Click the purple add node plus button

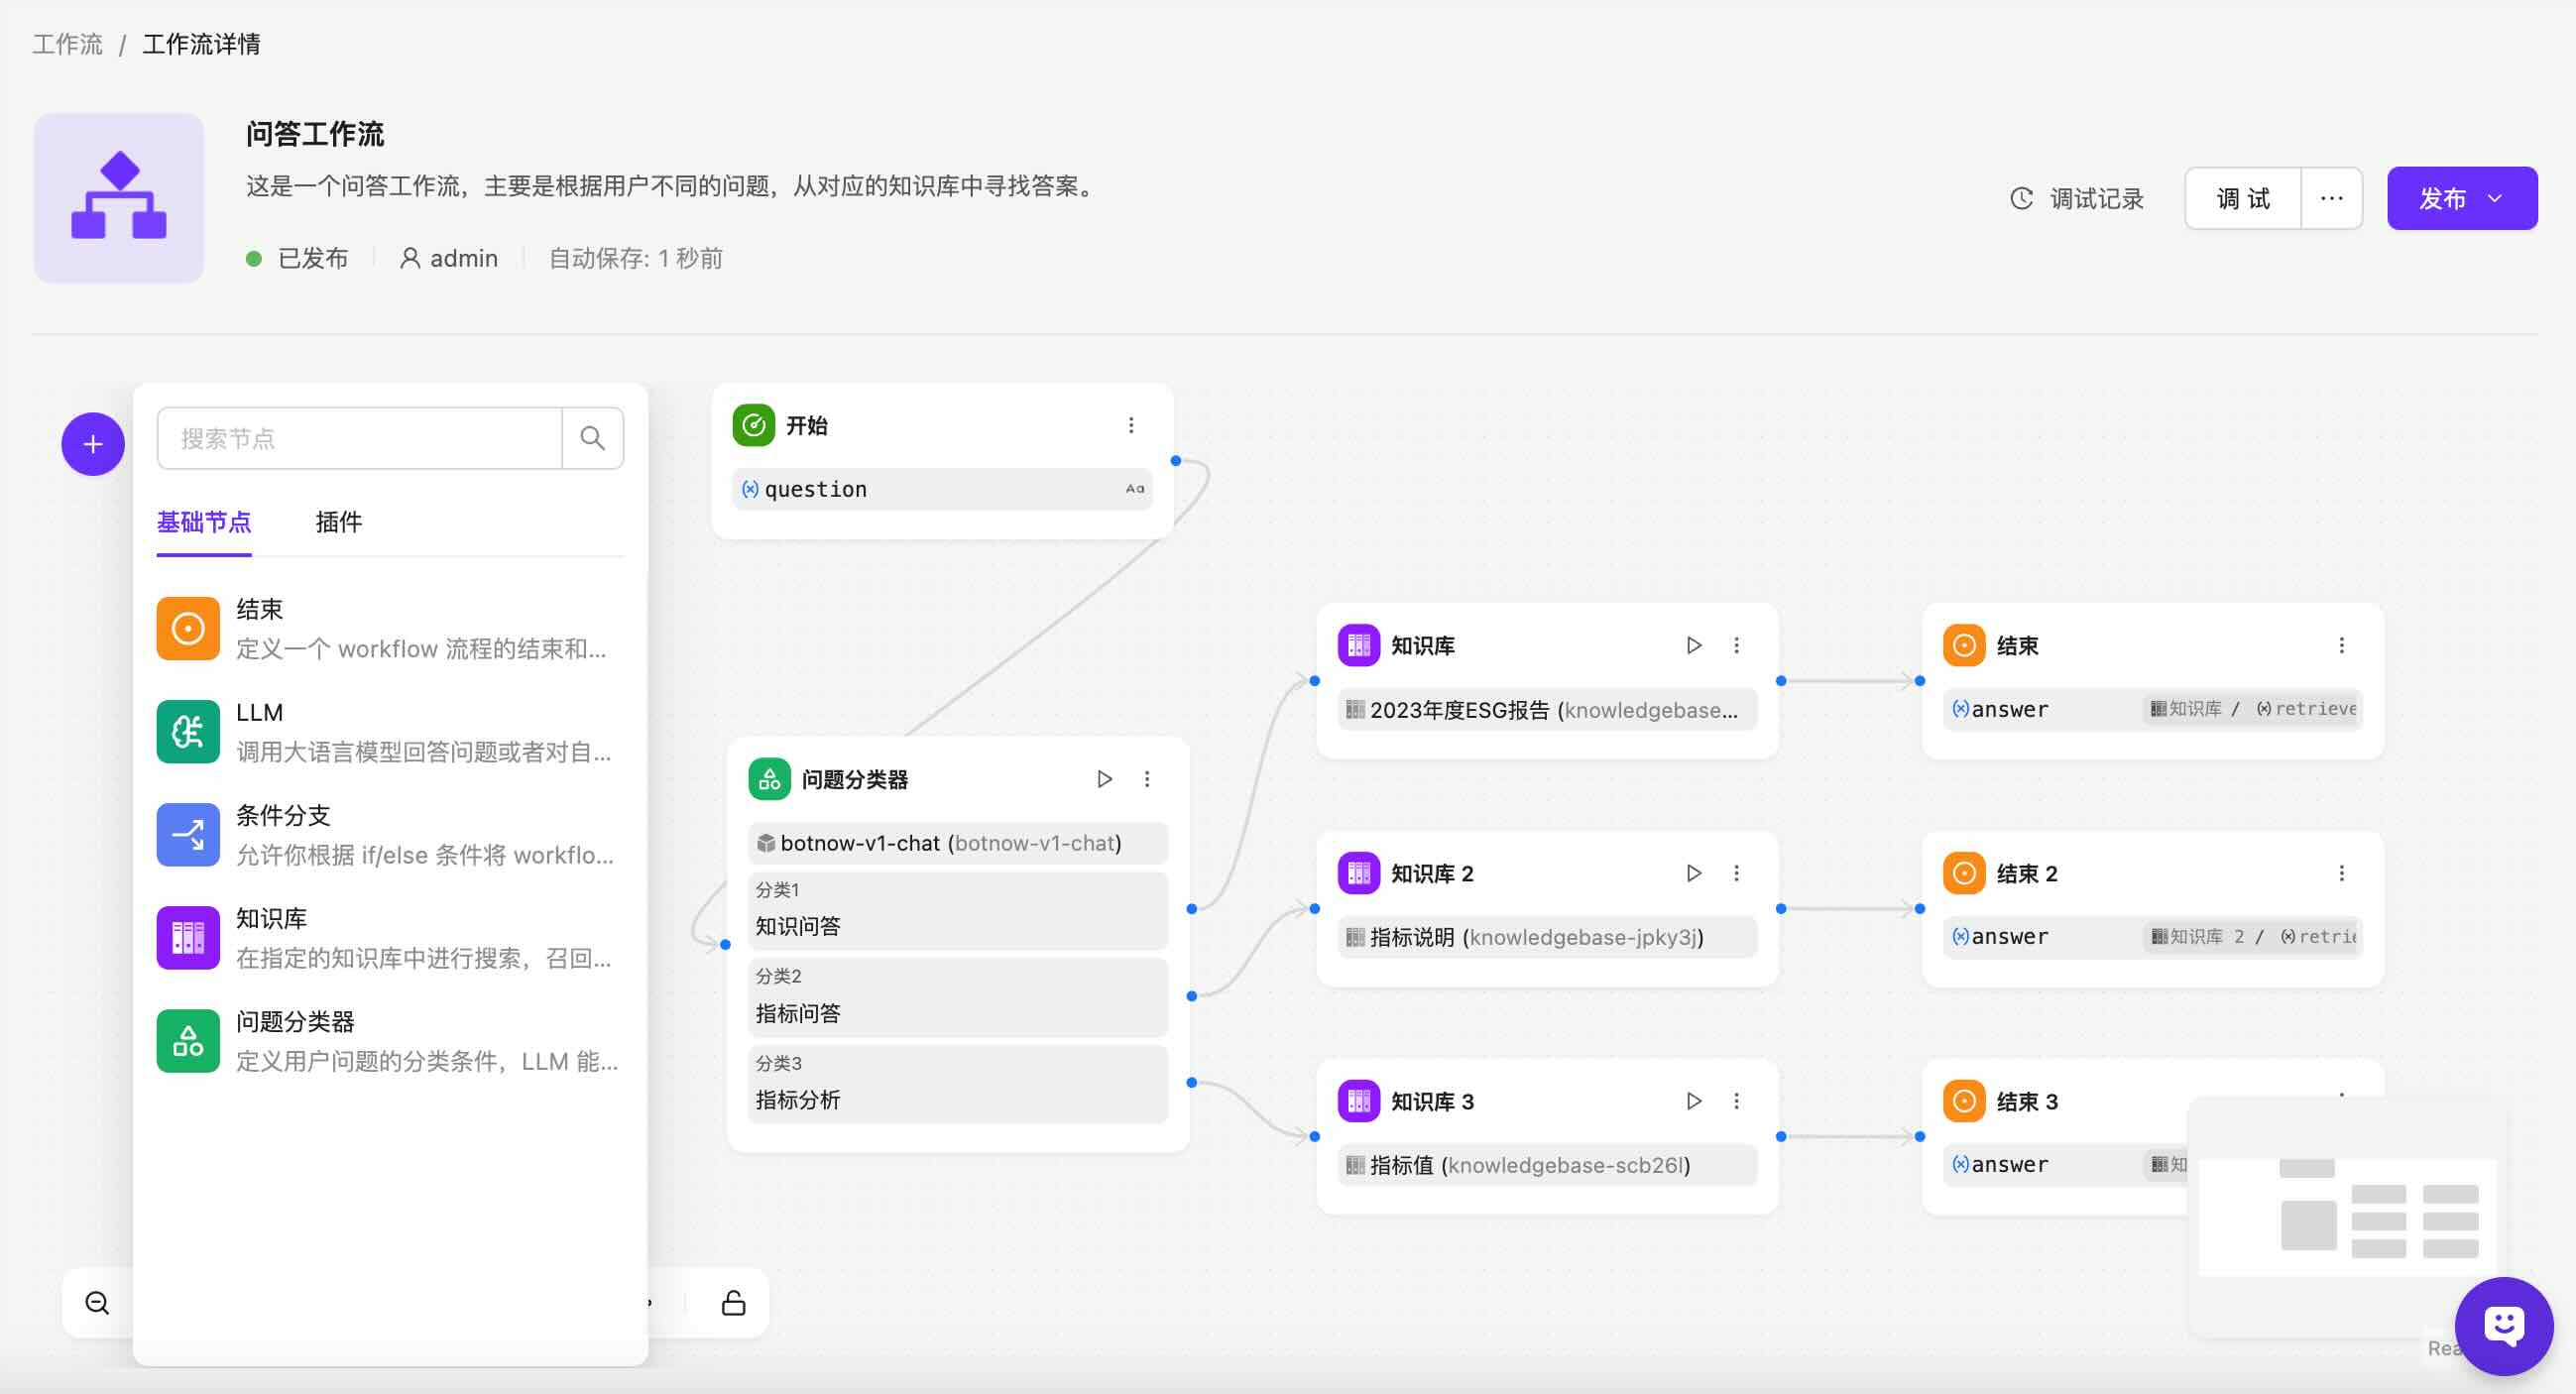coord(93,444)
